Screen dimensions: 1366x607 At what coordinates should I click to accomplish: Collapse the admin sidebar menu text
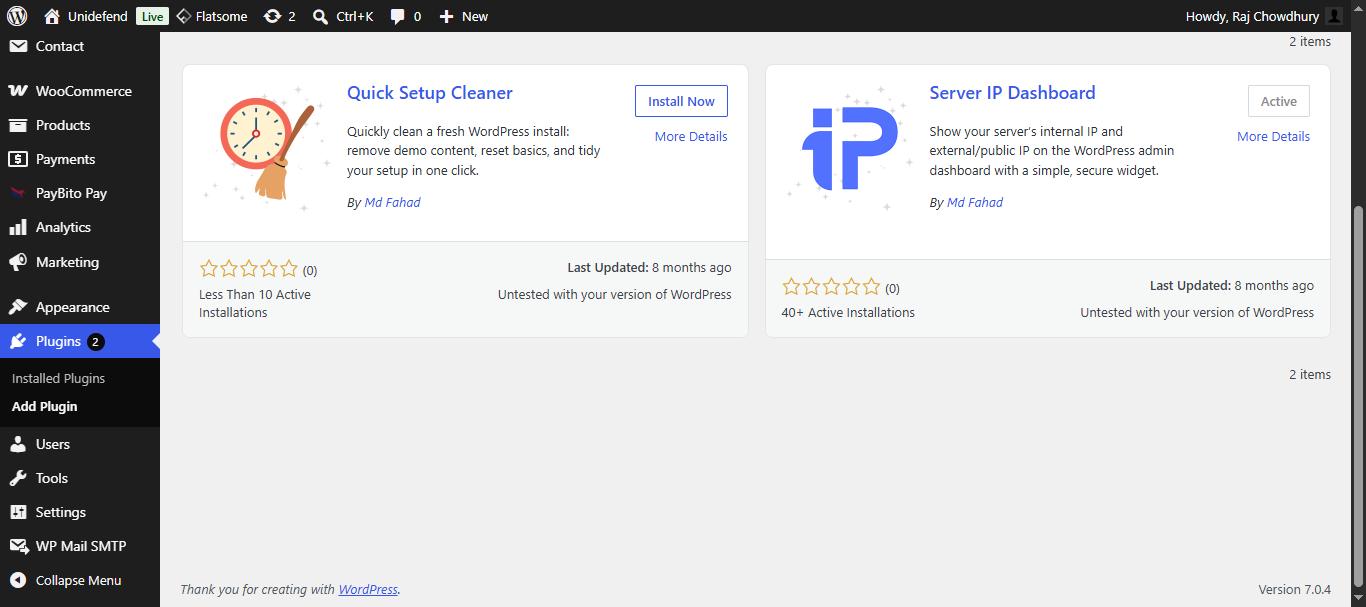tap(78, 580)
